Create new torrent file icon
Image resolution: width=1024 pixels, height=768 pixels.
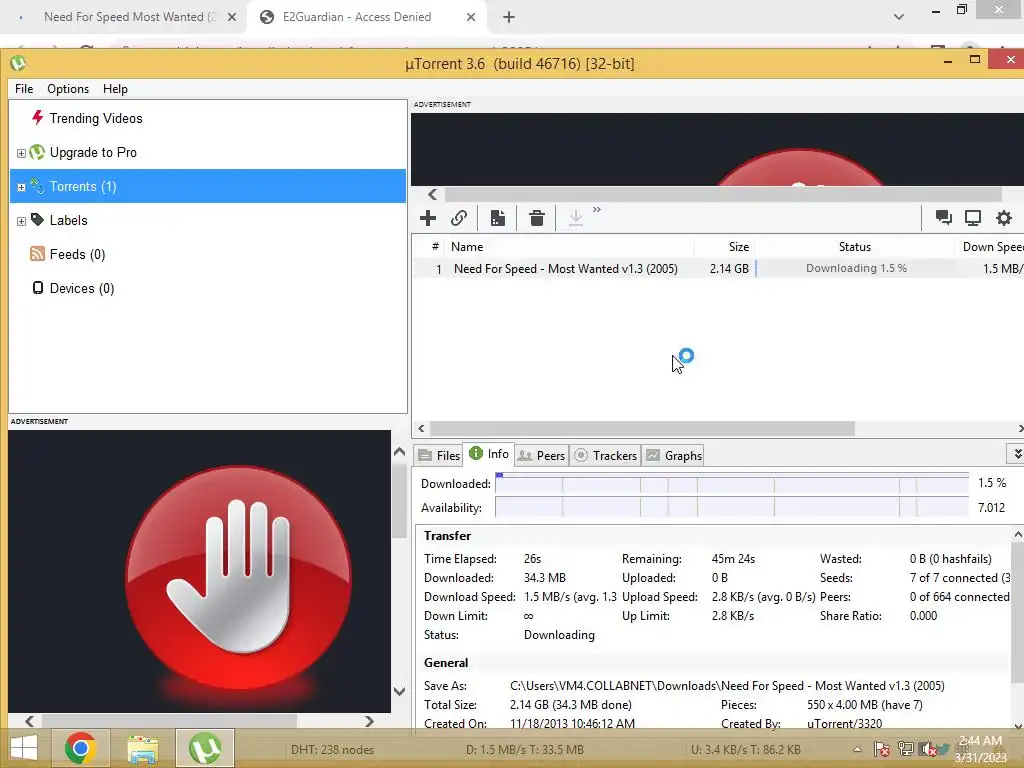(x=498, y=218)
